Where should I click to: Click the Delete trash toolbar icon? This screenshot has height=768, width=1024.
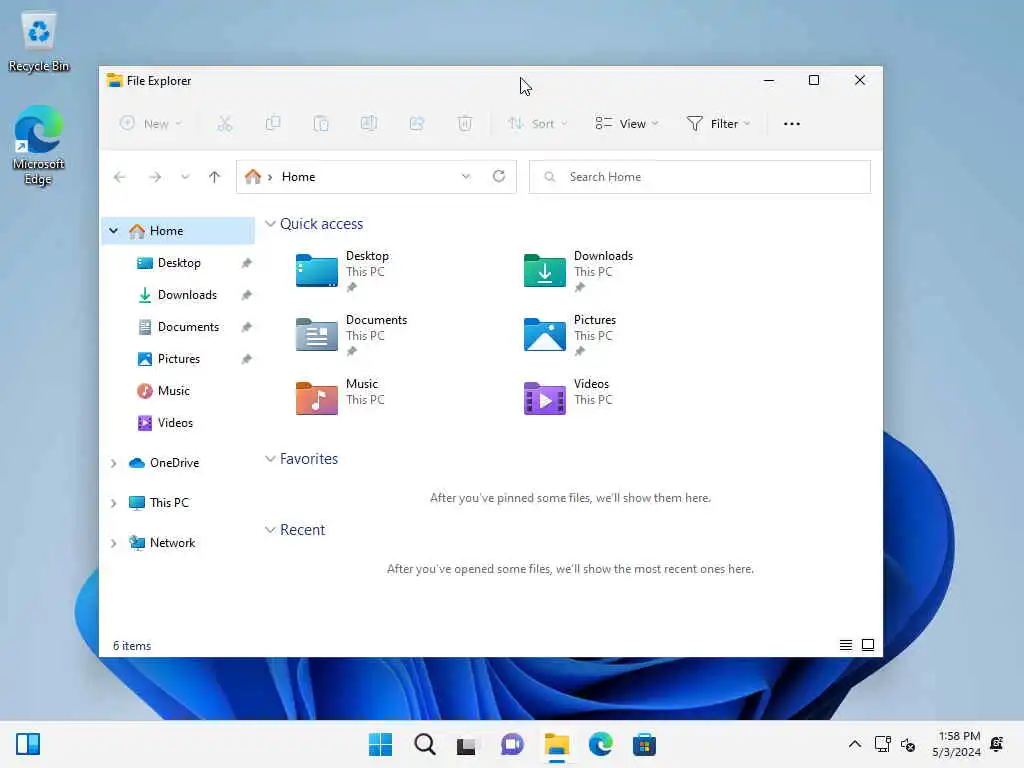pos(464,123)
